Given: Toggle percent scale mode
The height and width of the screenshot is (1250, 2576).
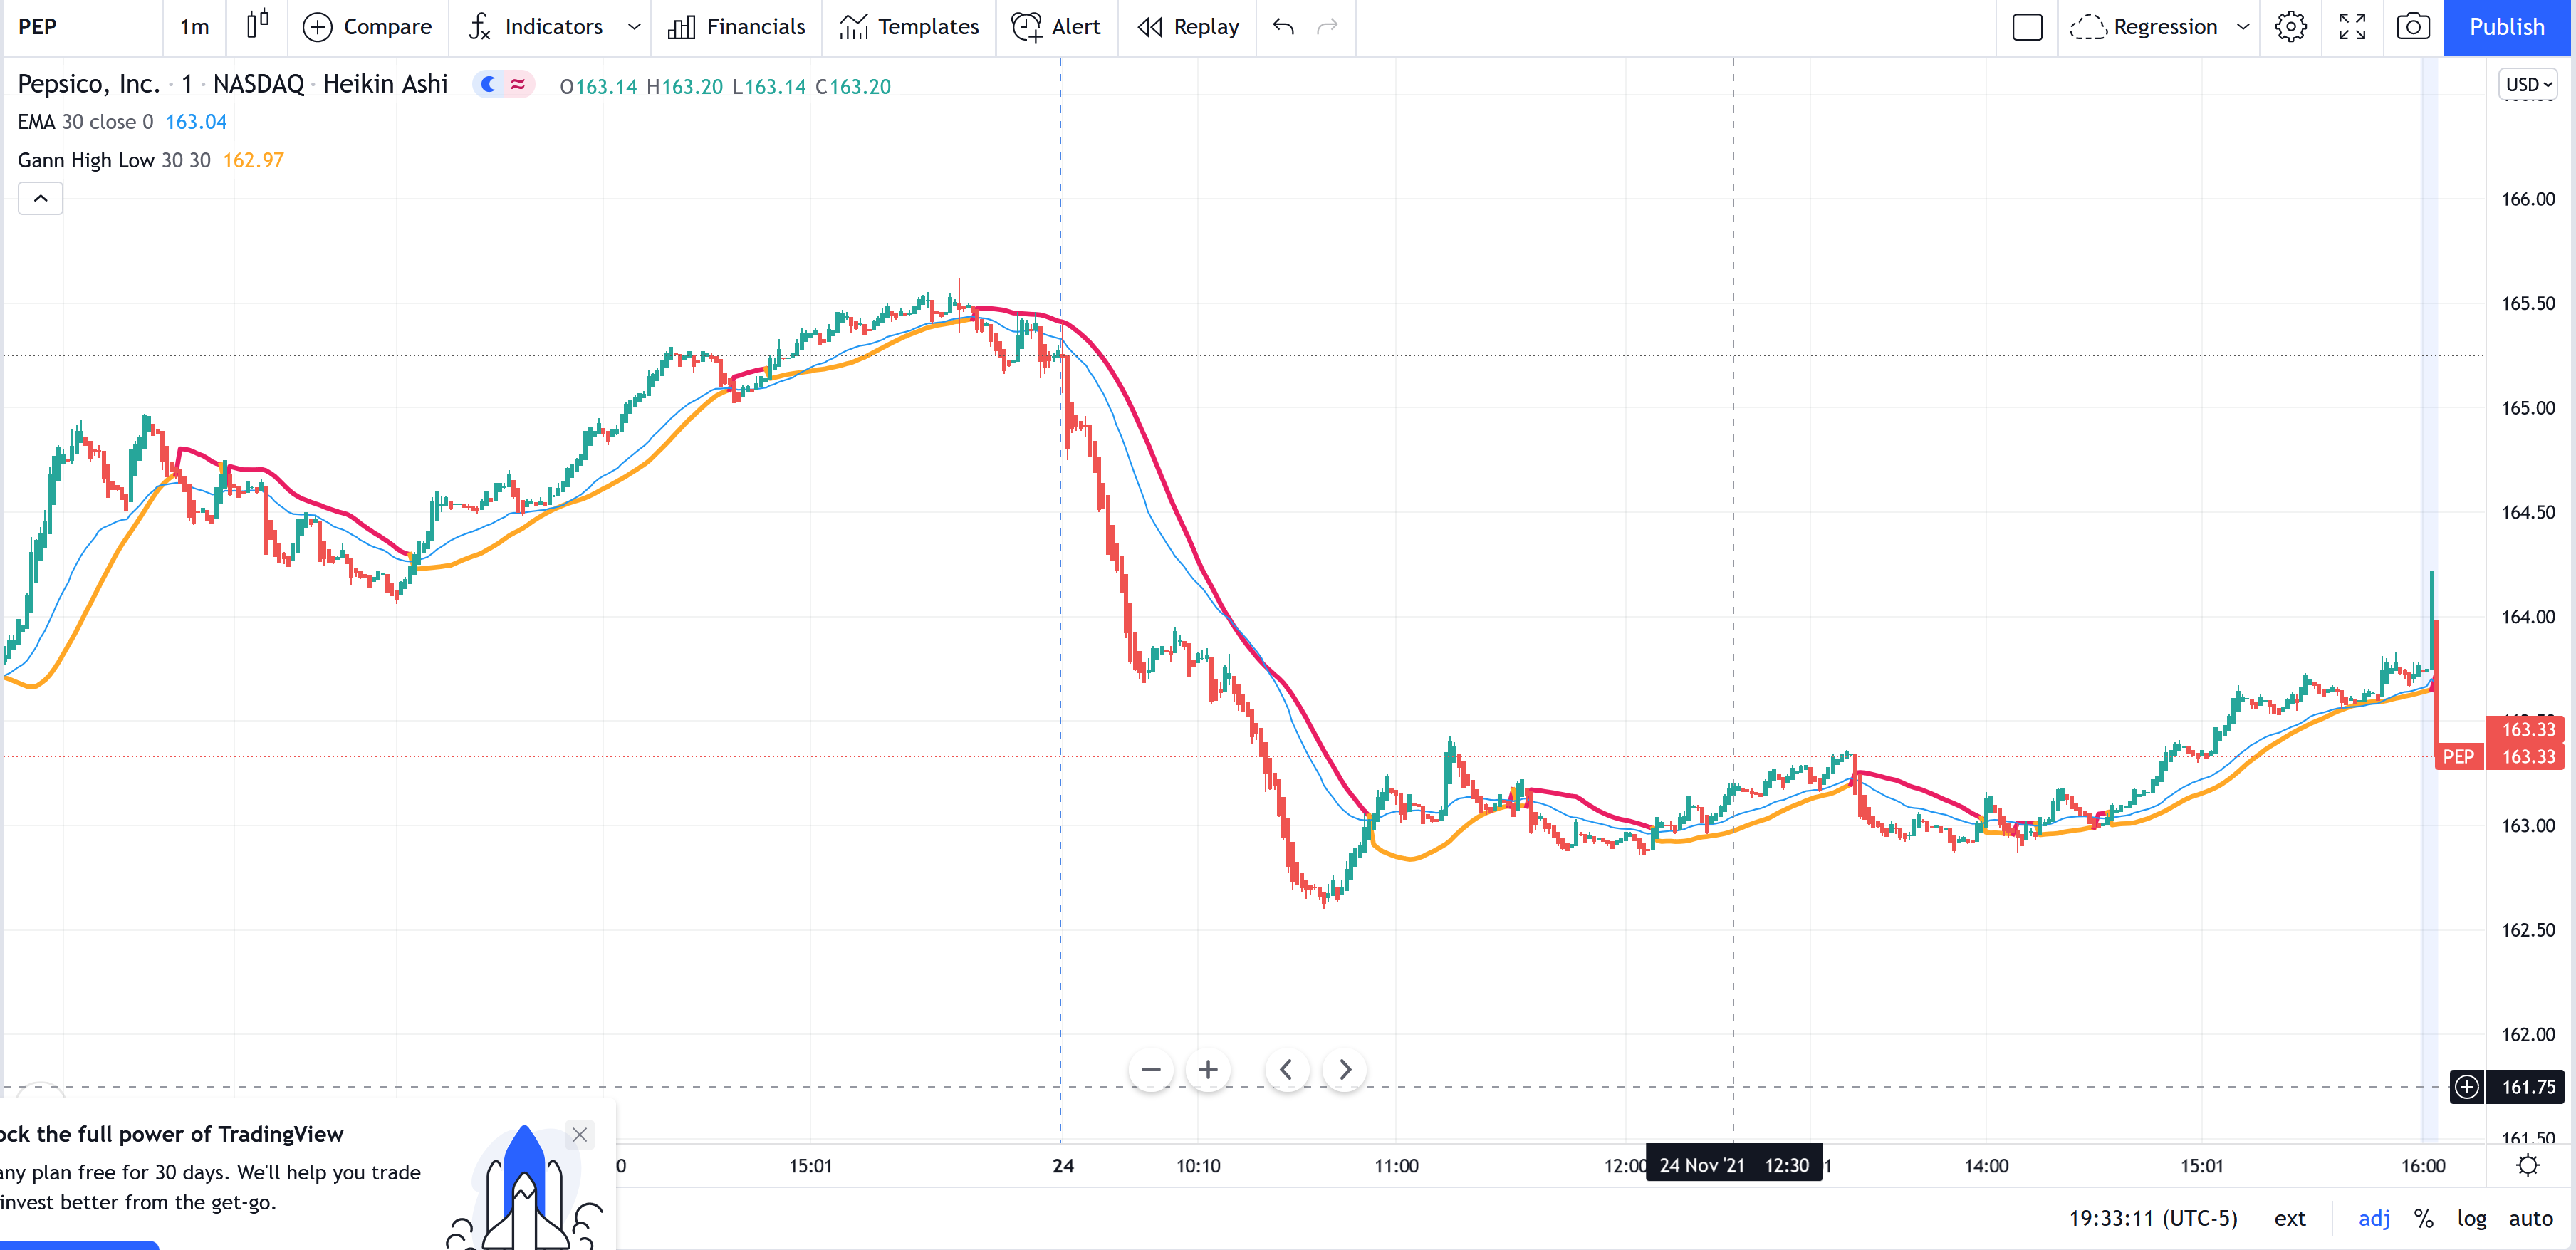Looking at the screenshot, I should (x=2424, y=1218).
